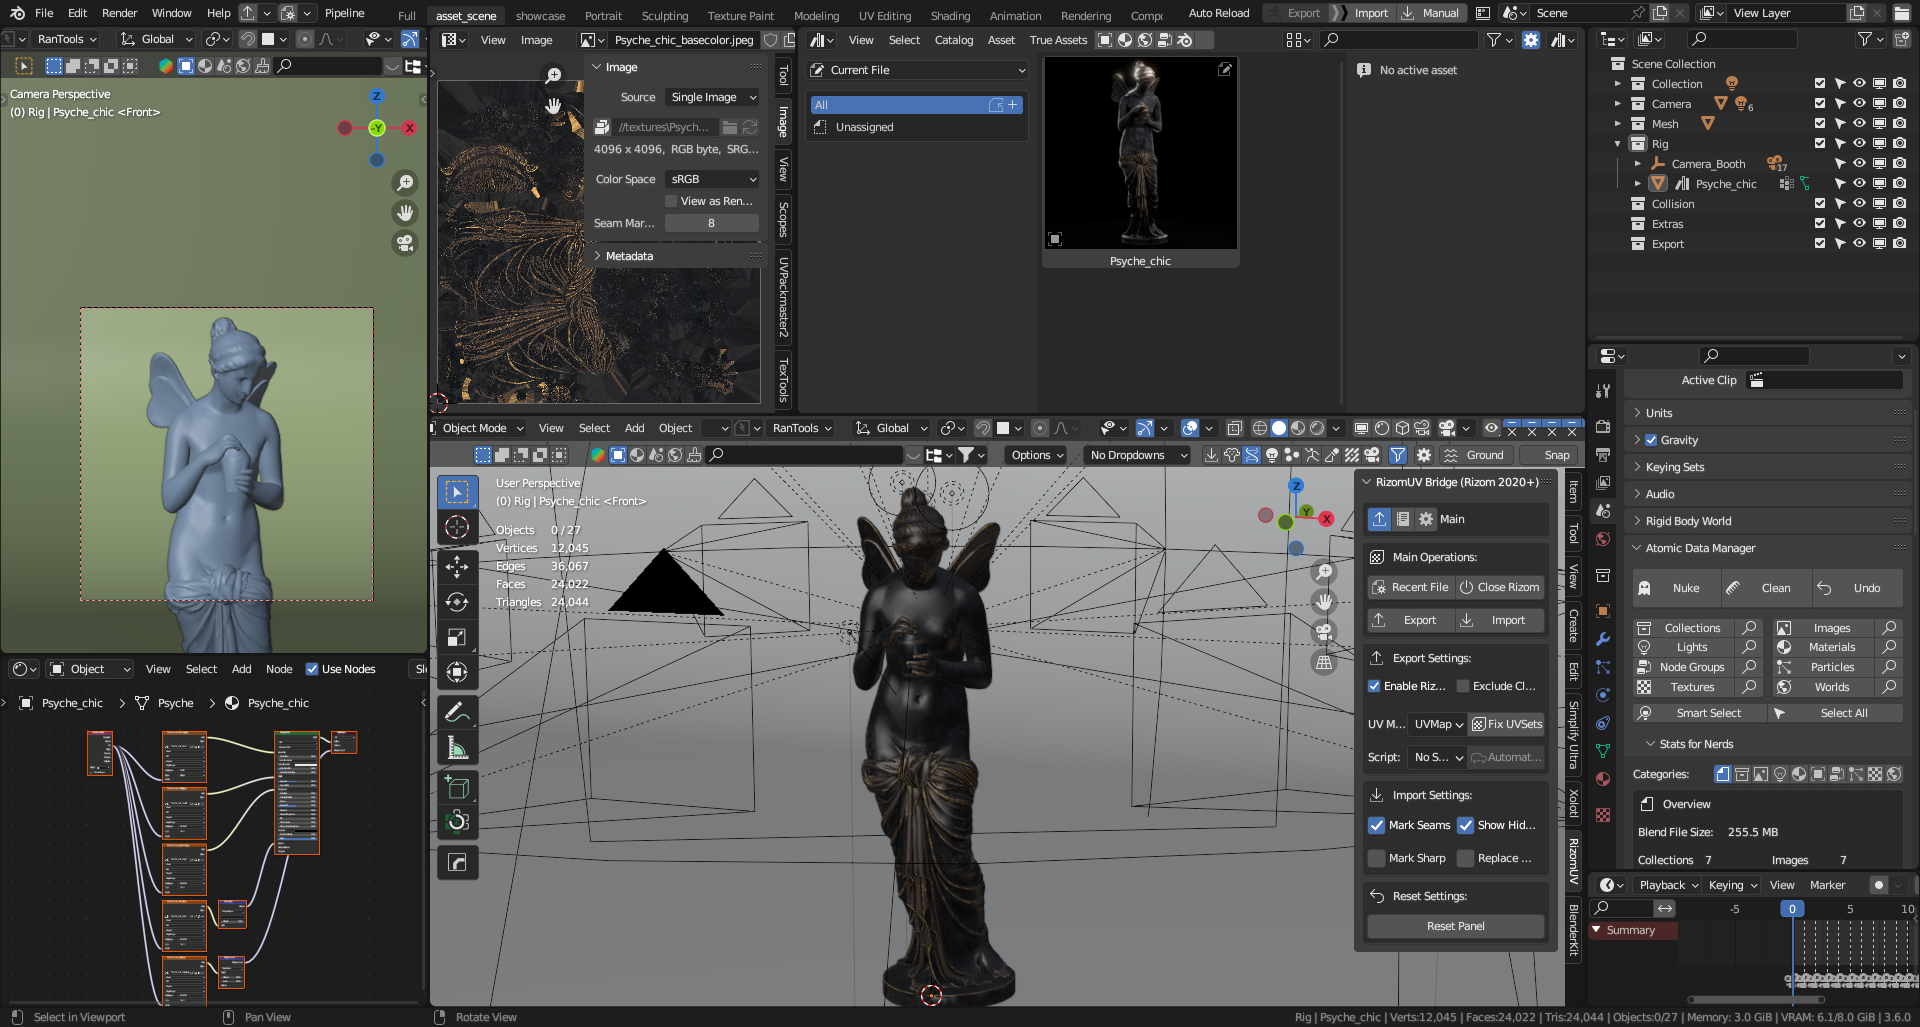Viewport: 1920px width, 1027px height.
Task: Open the Render menu in top bar
Action: point(120,13)
